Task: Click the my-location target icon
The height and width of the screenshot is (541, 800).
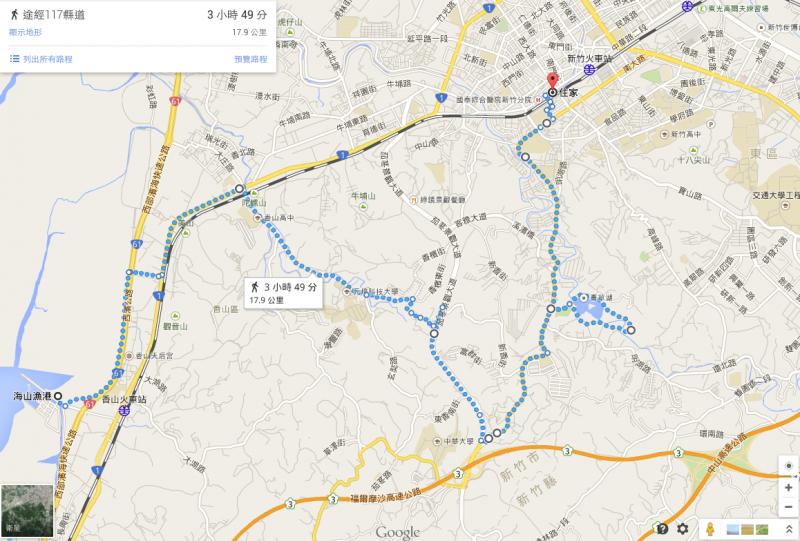Action: pos(789,466)
